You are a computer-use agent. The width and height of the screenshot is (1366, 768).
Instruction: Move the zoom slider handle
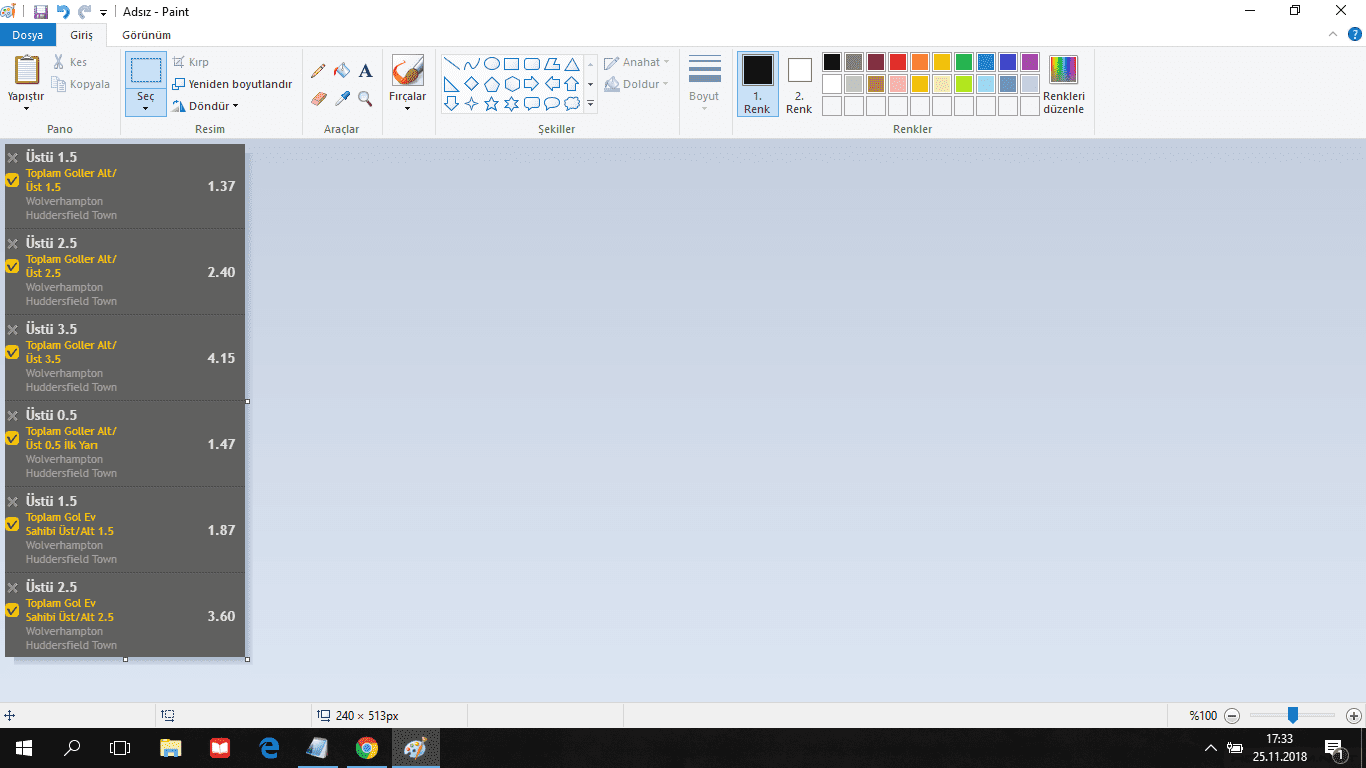click(x=1292, y=715)
